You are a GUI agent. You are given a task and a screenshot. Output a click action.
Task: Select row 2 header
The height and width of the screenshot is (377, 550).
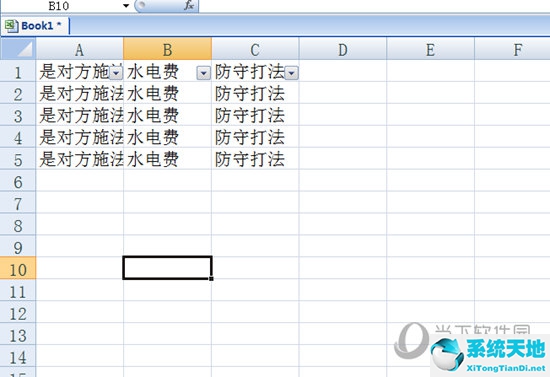[x=18, y=93]
